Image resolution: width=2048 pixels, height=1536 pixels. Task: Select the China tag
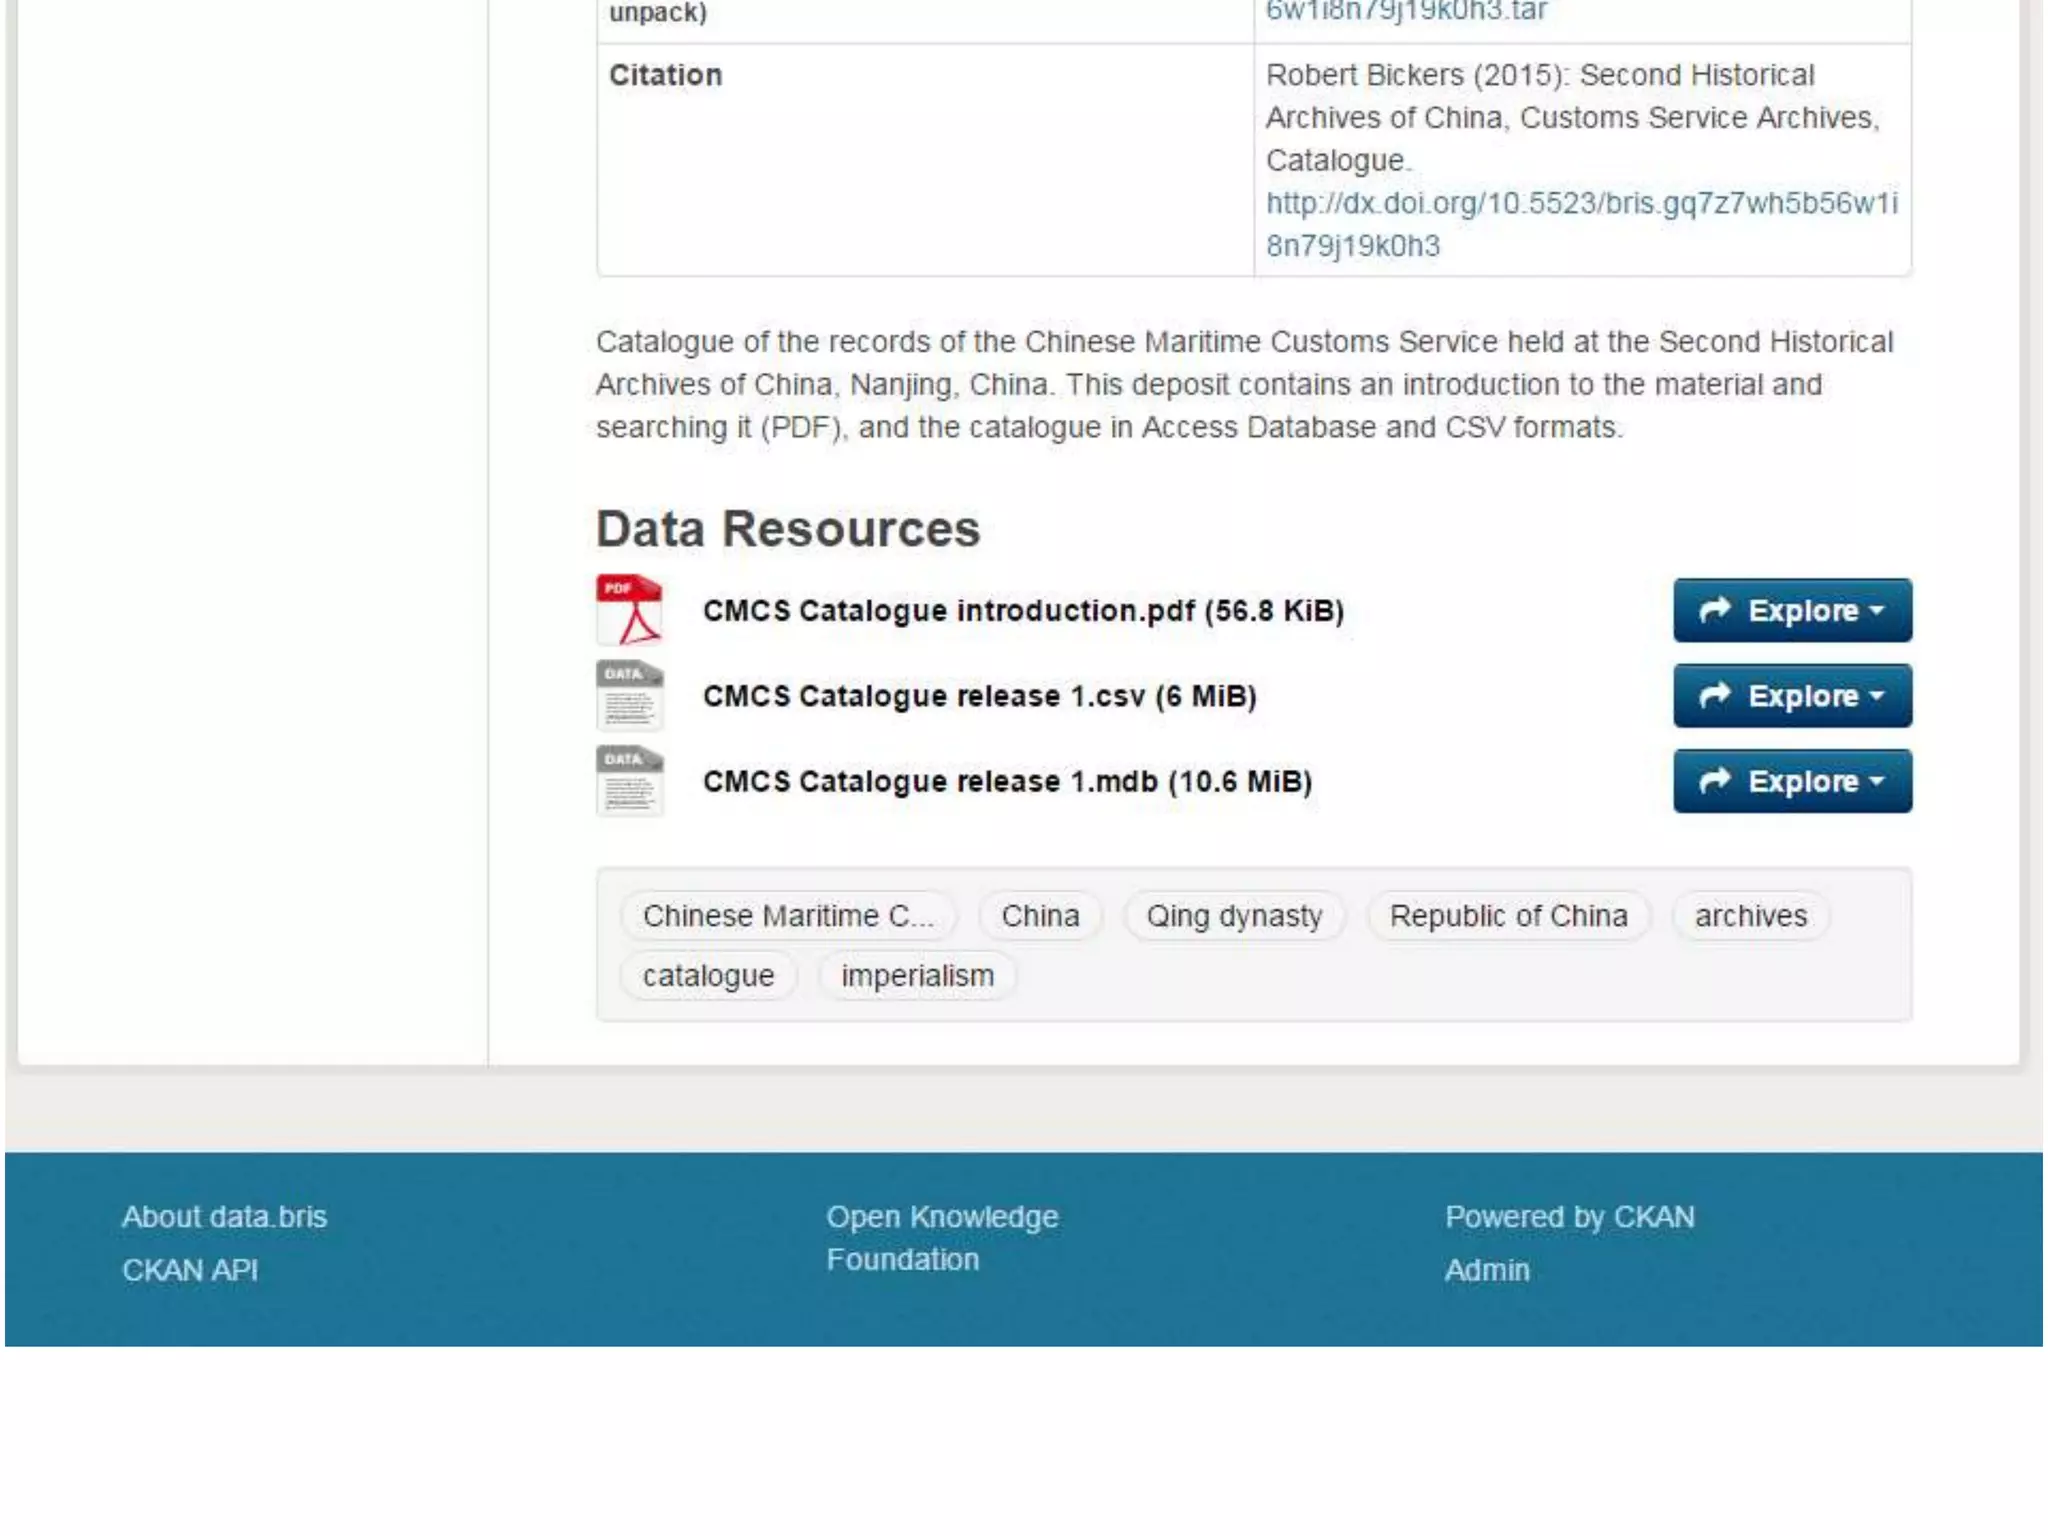[x=1040, y=916]
